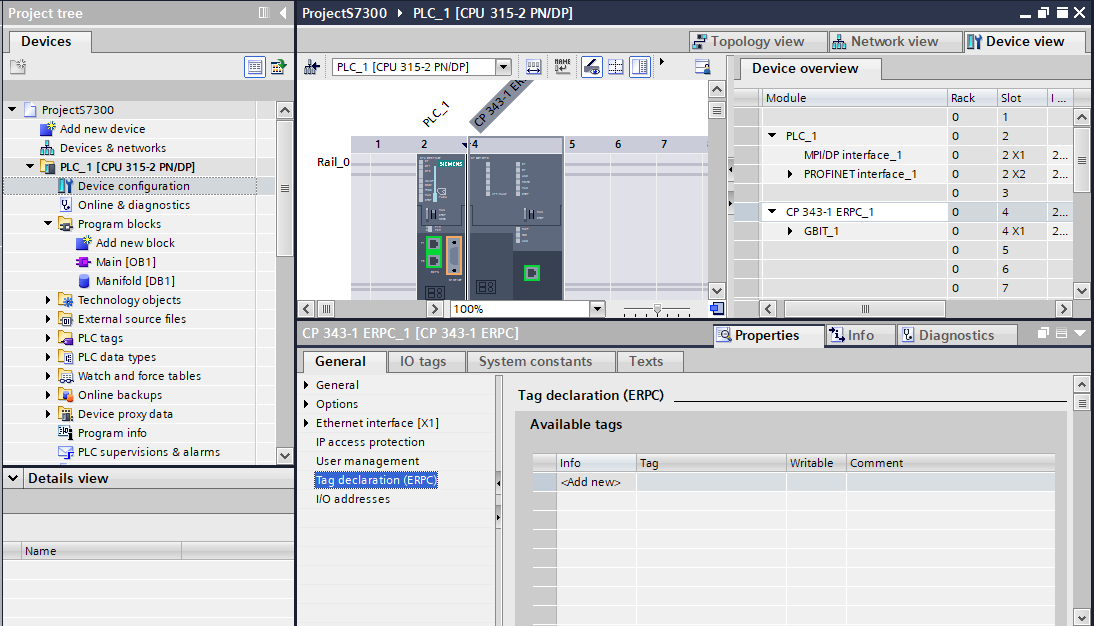Screen dimensions: 1094x626
Task: Click the go to network view icon
Action: pos(311,67)
